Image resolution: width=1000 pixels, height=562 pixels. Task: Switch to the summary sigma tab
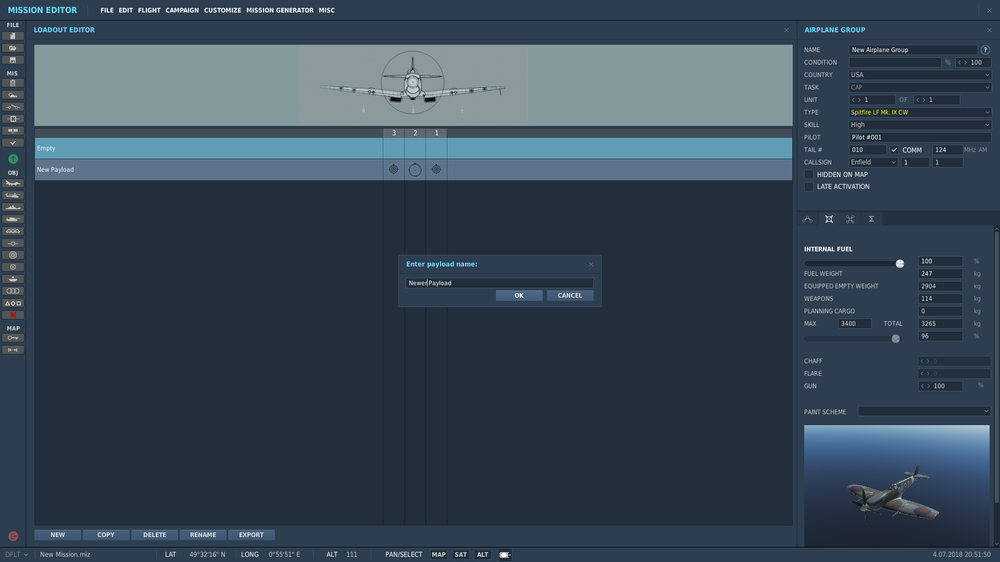click(x=871, y=219)
